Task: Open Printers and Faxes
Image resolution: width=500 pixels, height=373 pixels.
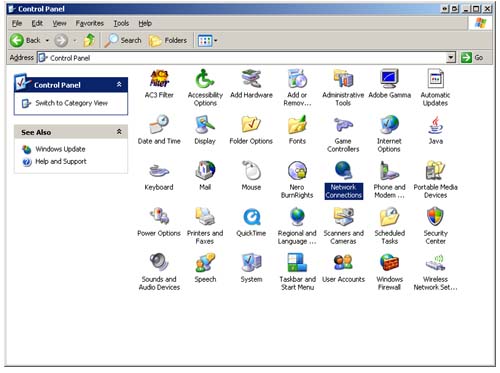Action: pyautogui.click(x=205, y=226)
